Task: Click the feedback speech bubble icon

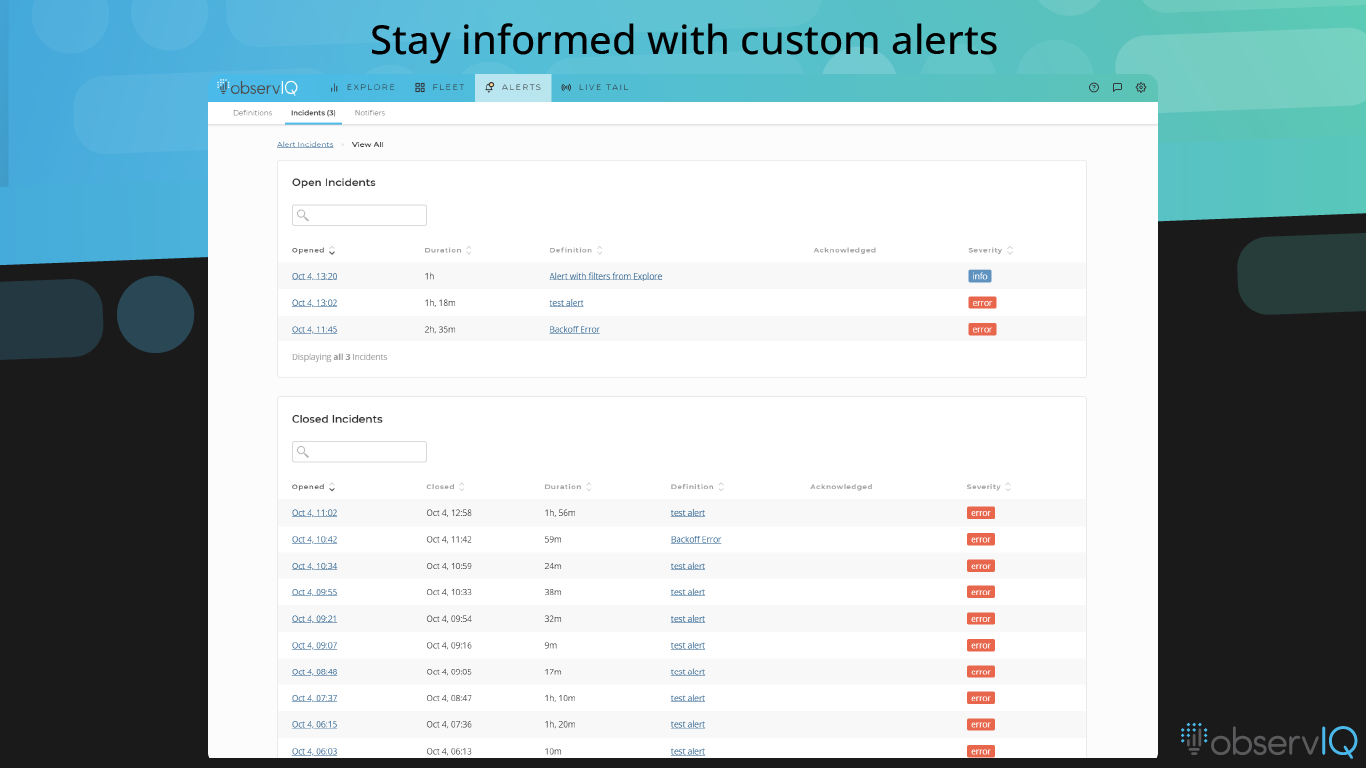Action: 1117,87
